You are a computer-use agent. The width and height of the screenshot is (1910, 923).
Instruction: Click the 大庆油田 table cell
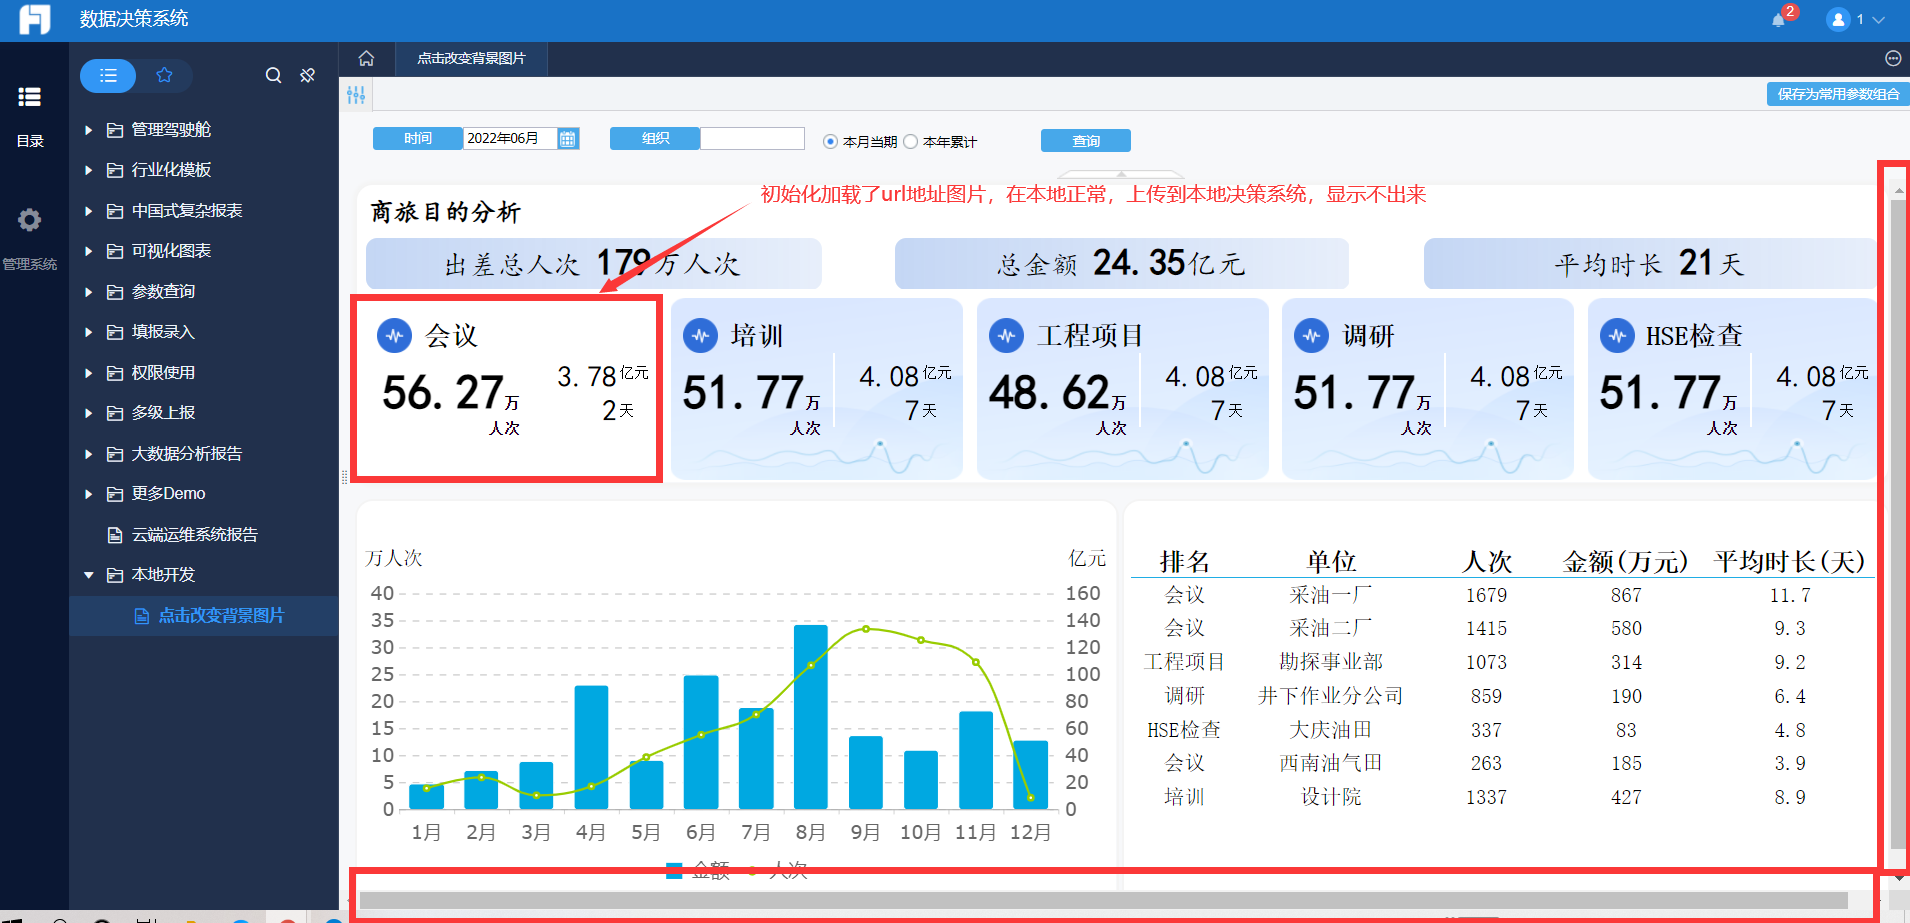1331,731
